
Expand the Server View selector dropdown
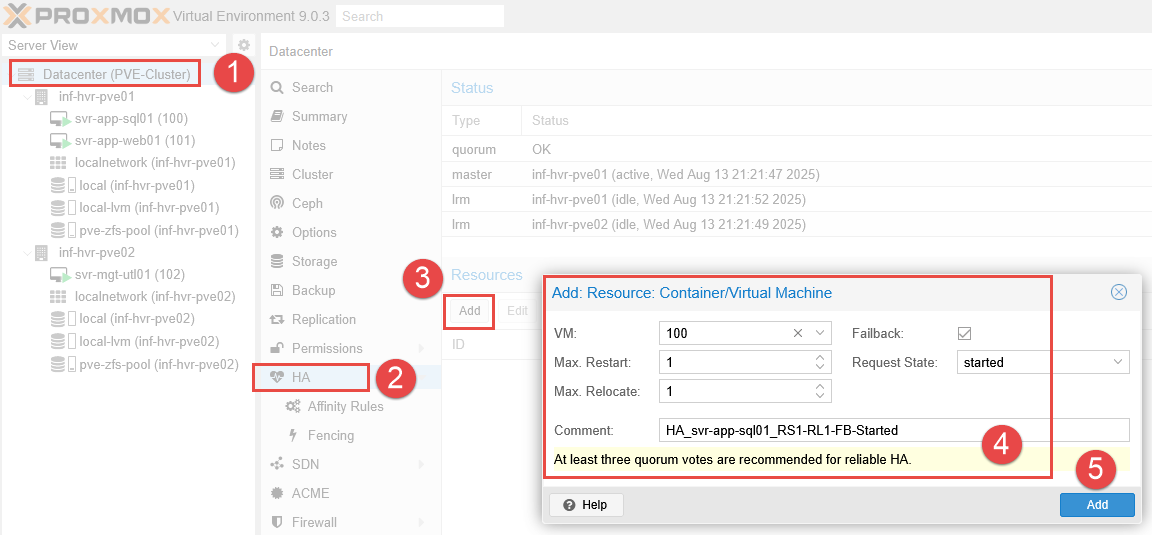[x=217, y=45]
